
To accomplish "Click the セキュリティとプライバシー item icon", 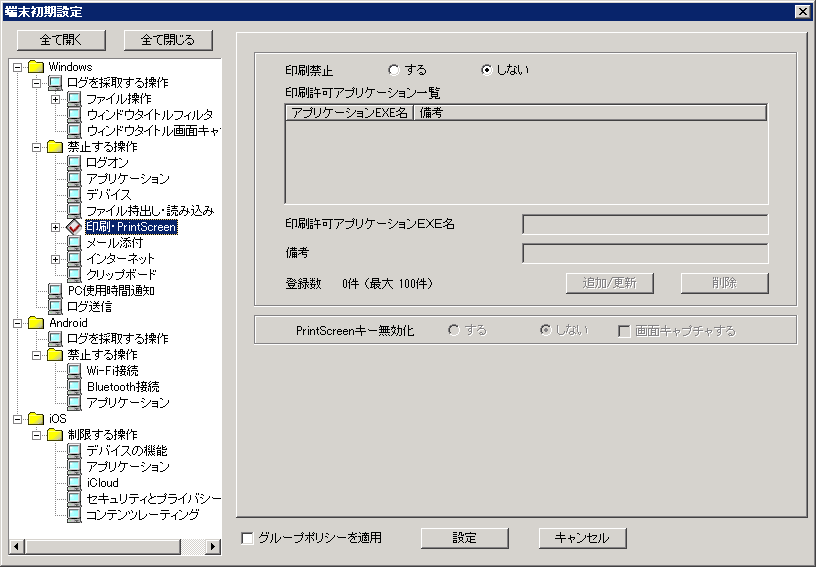I will (74, 499).
